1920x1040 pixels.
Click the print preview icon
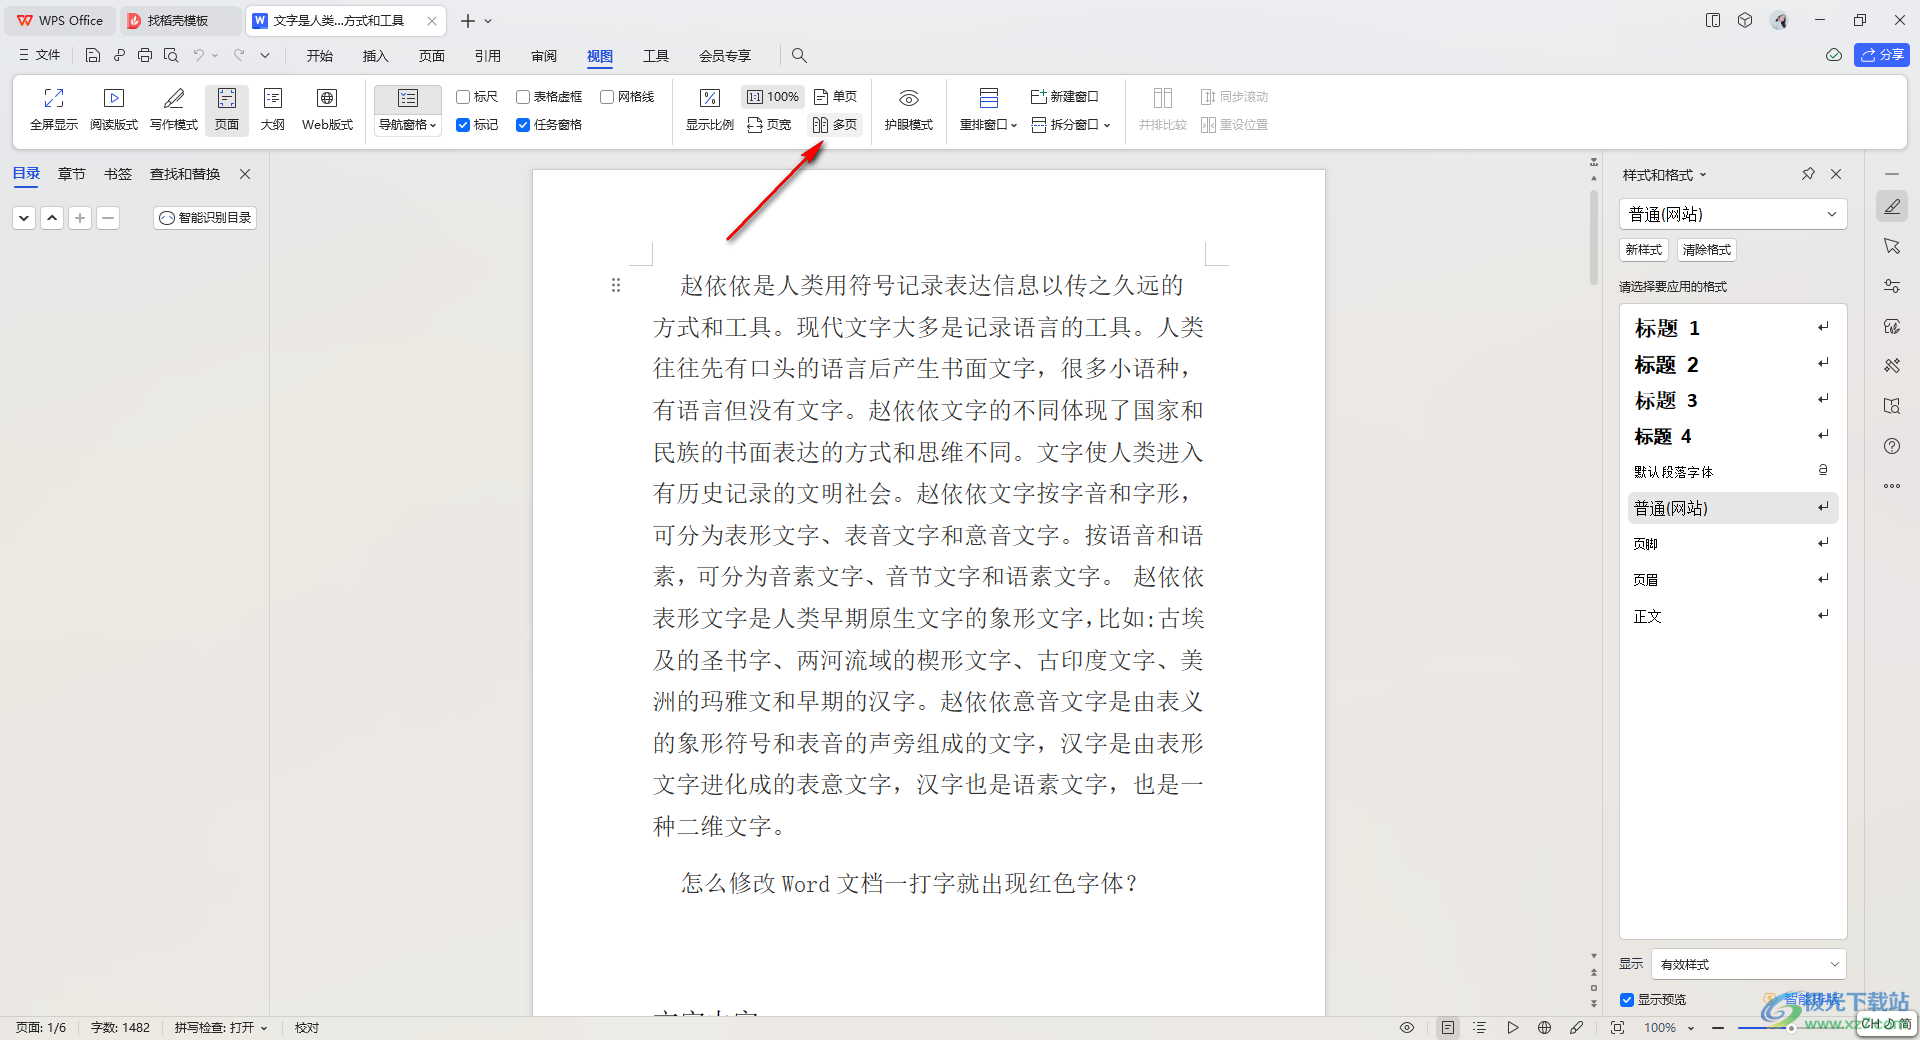[171, 56]
